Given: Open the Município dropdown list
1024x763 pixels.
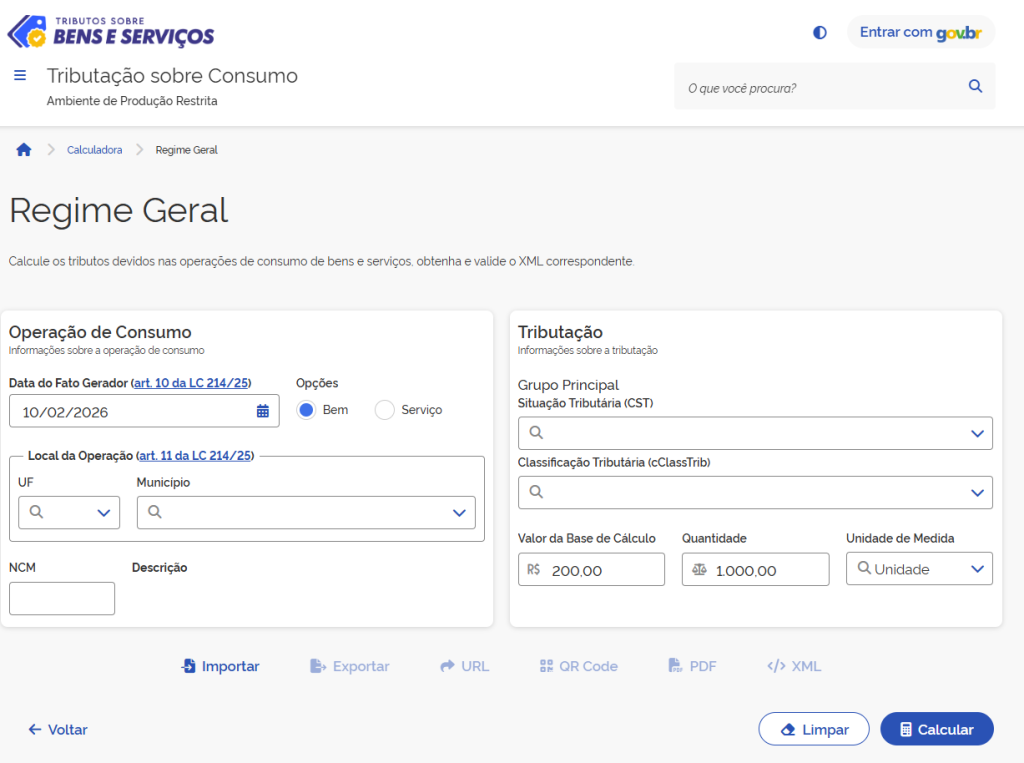Looking at the screenshot, I should coord(459,513).
